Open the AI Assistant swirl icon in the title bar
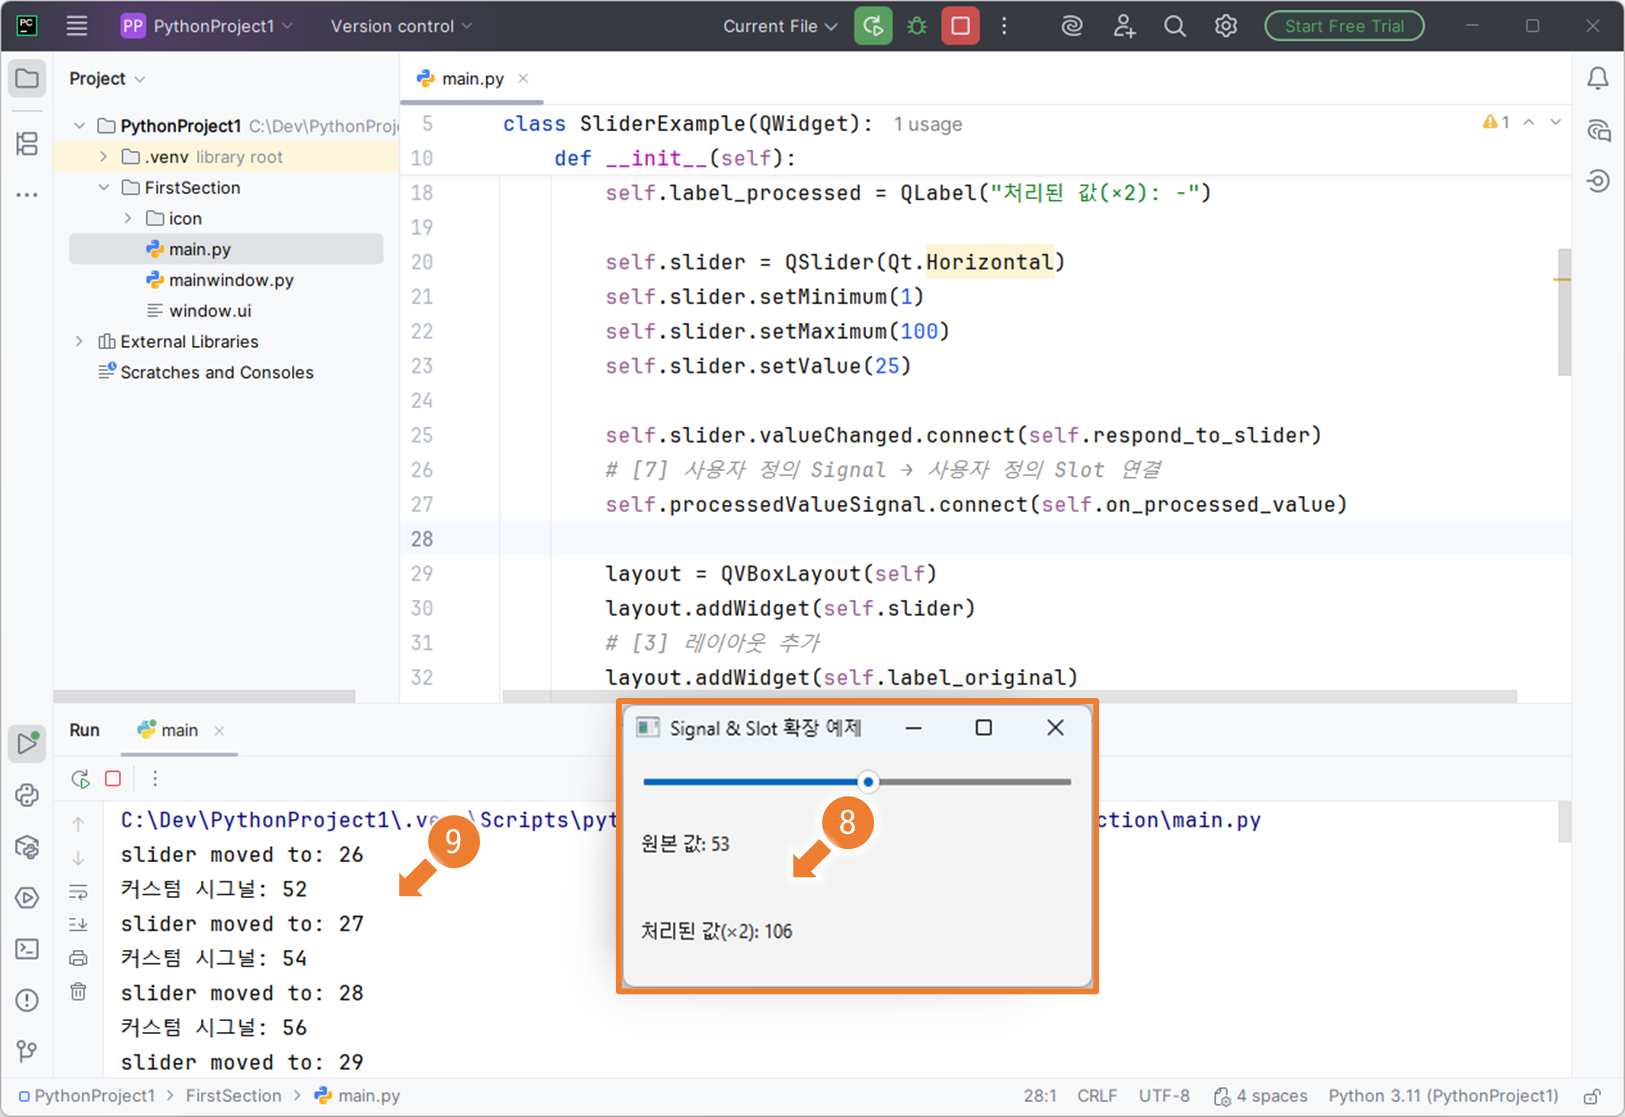 pos(1072,26)
